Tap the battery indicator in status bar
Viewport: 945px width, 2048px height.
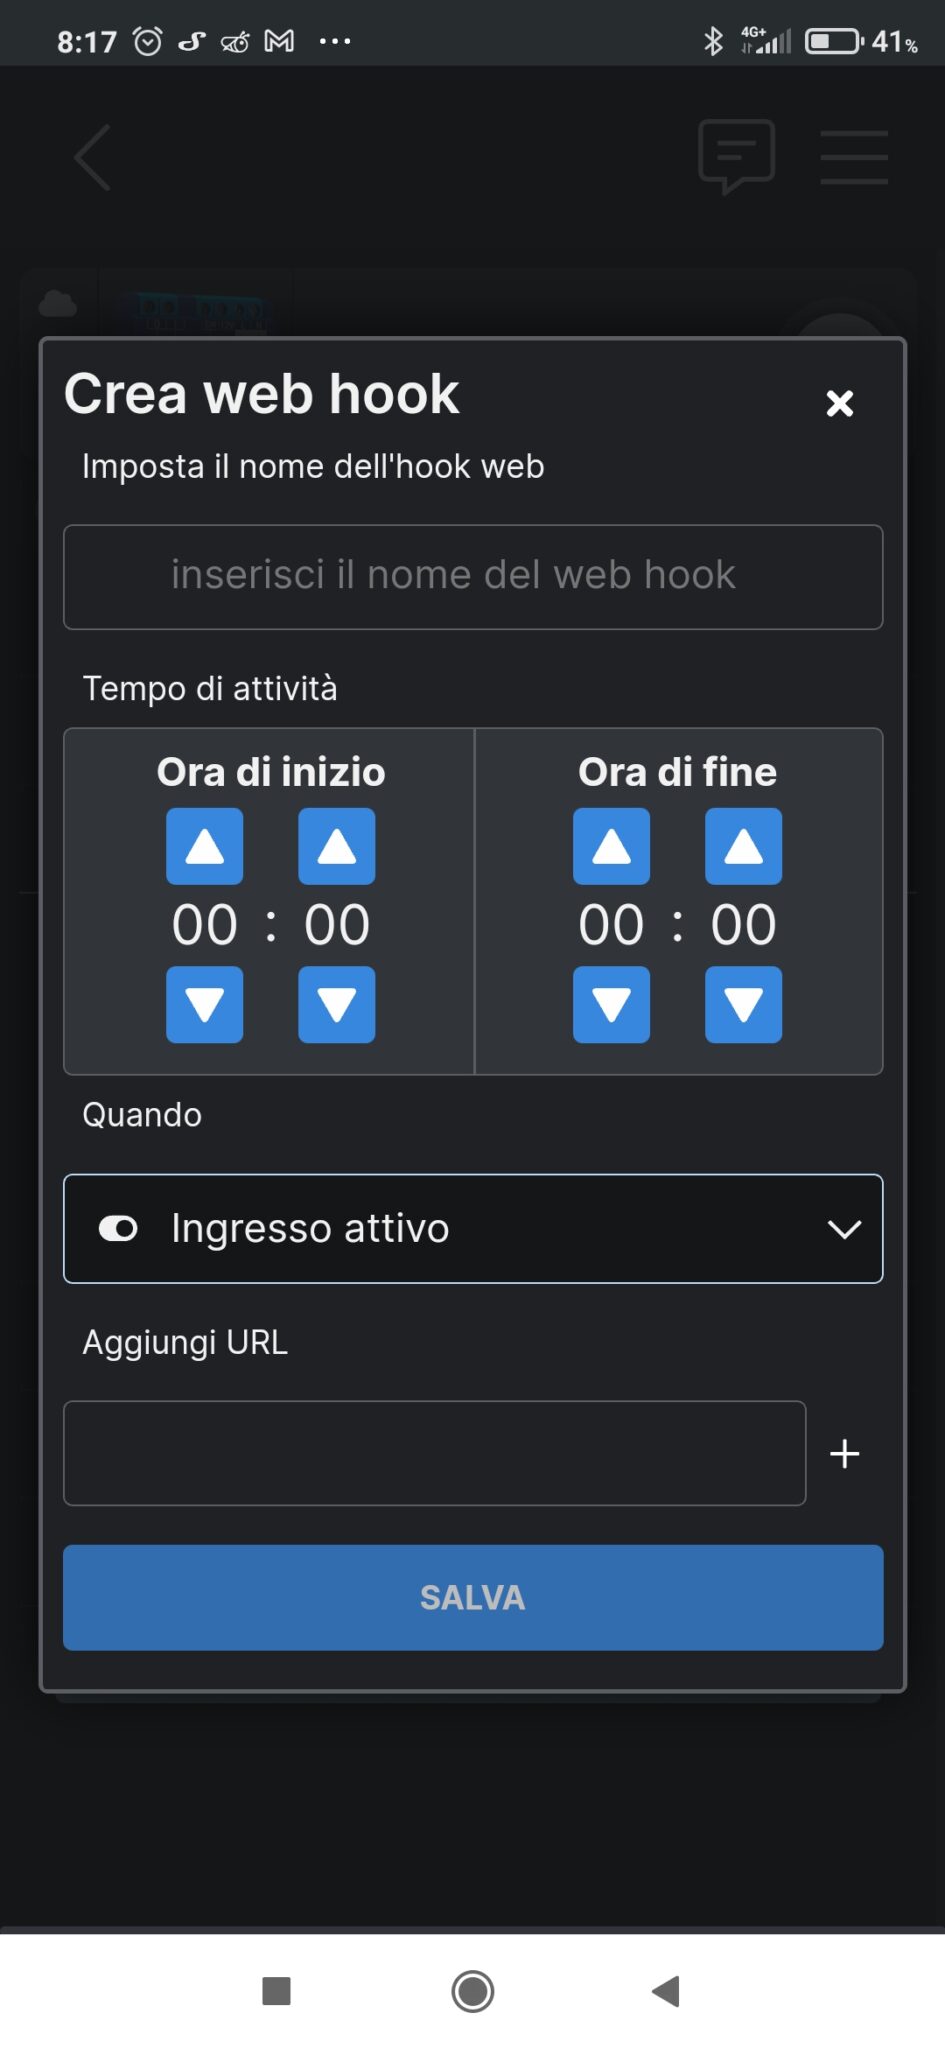coord(831,40)
